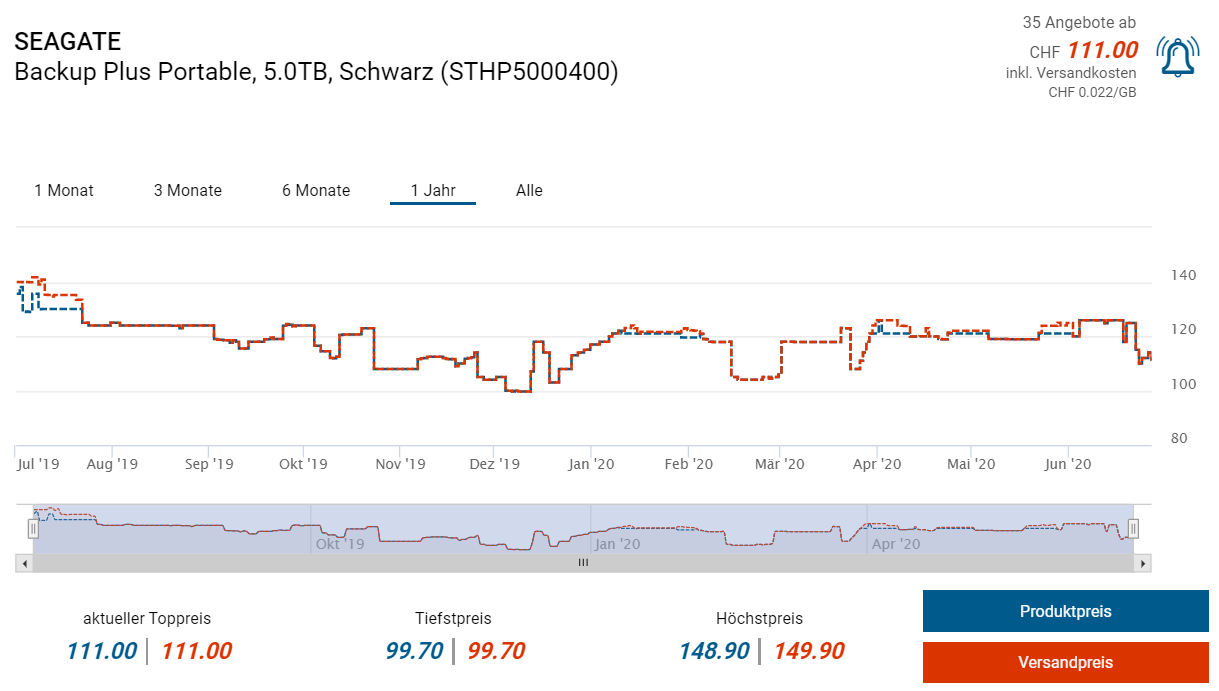The width and height of the screenshot is (1219, 691).
Task: Click the horizontal scrollbar center grip
Action: click(x=583, y=563)
